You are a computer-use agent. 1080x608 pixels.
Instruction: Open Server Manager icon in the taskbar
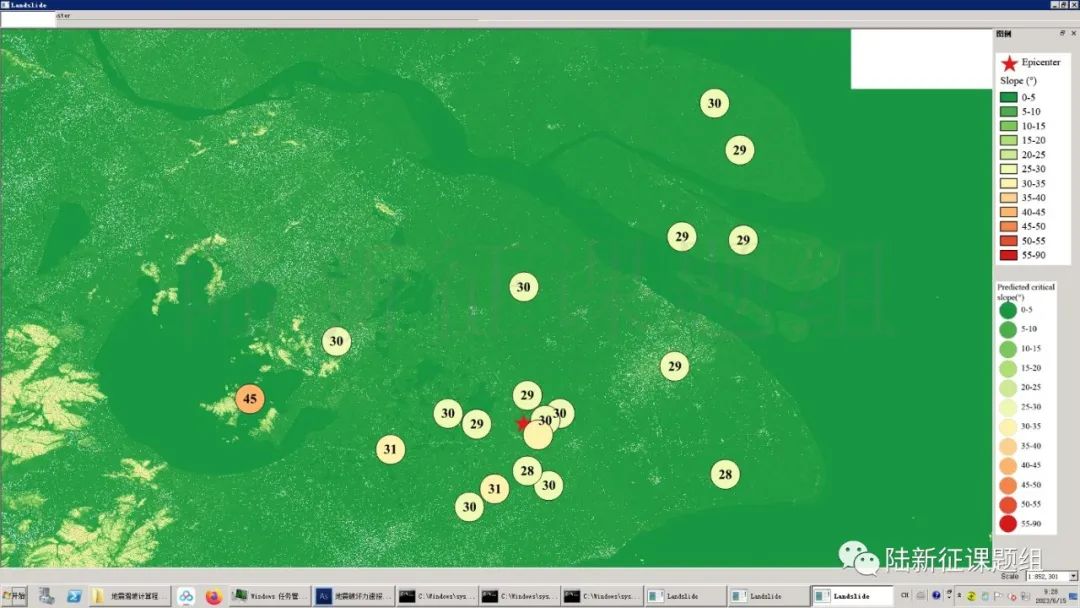point(46,596)
